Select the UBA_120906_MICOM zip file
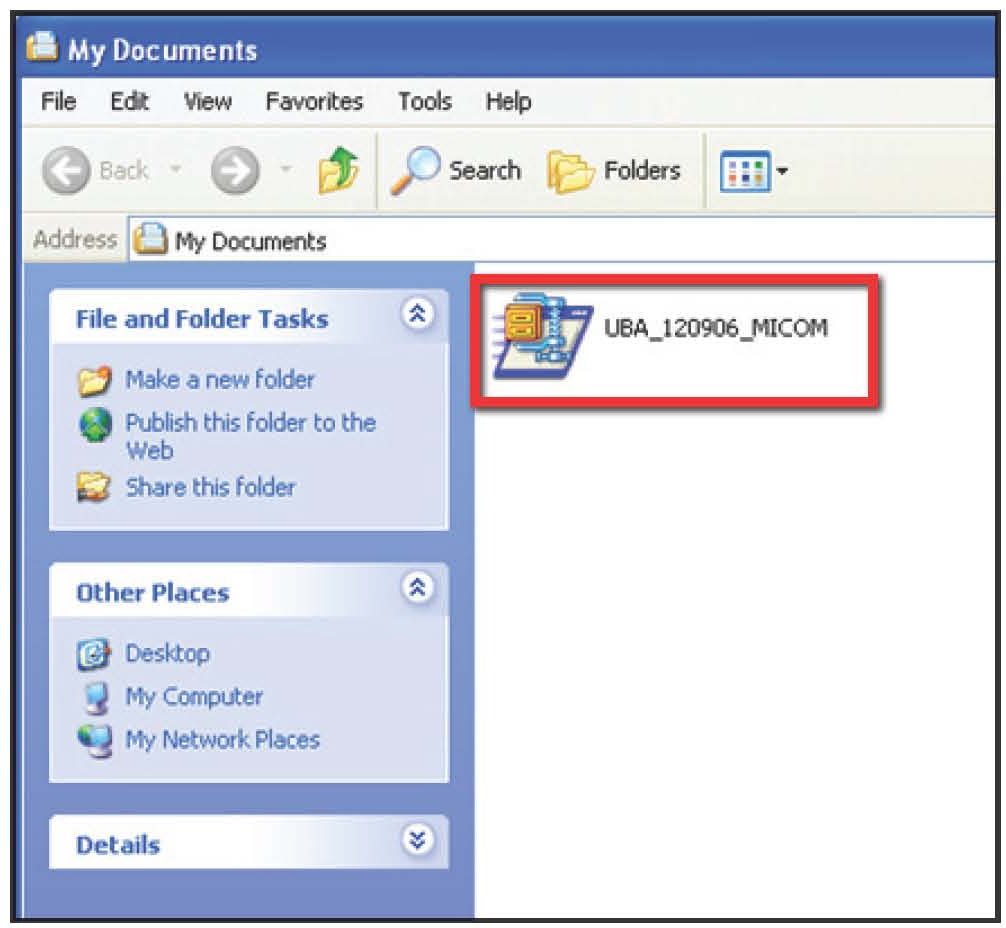Screen dimensions: 1006x928 (661, 334)
